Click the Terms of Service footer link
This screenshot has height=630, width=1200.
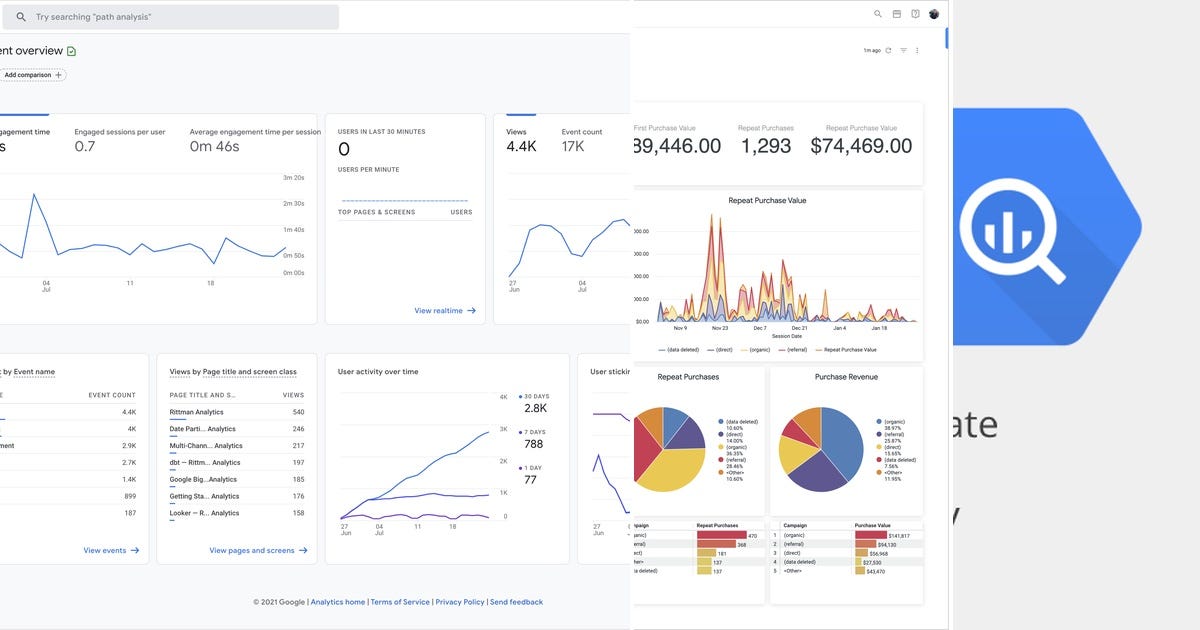coord(400,602)
